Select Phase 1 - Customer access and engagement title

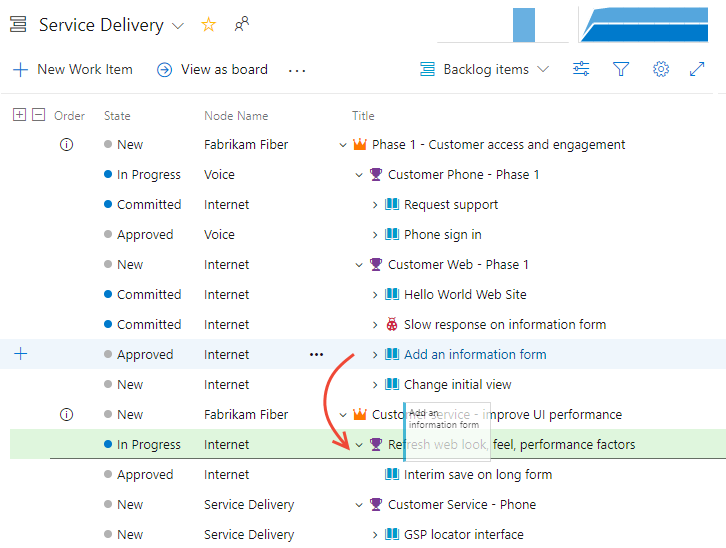click(499, 145)
